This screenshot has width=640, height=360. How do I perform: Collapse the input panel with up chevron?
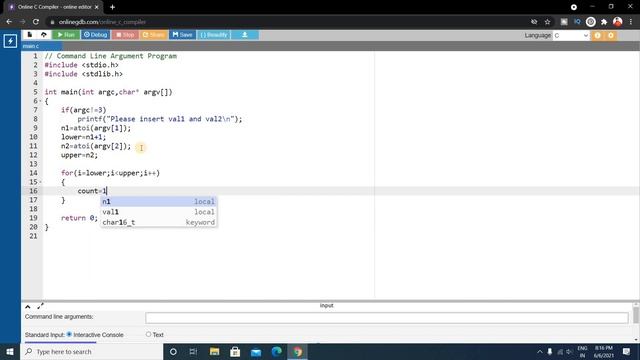coord(28,307)
